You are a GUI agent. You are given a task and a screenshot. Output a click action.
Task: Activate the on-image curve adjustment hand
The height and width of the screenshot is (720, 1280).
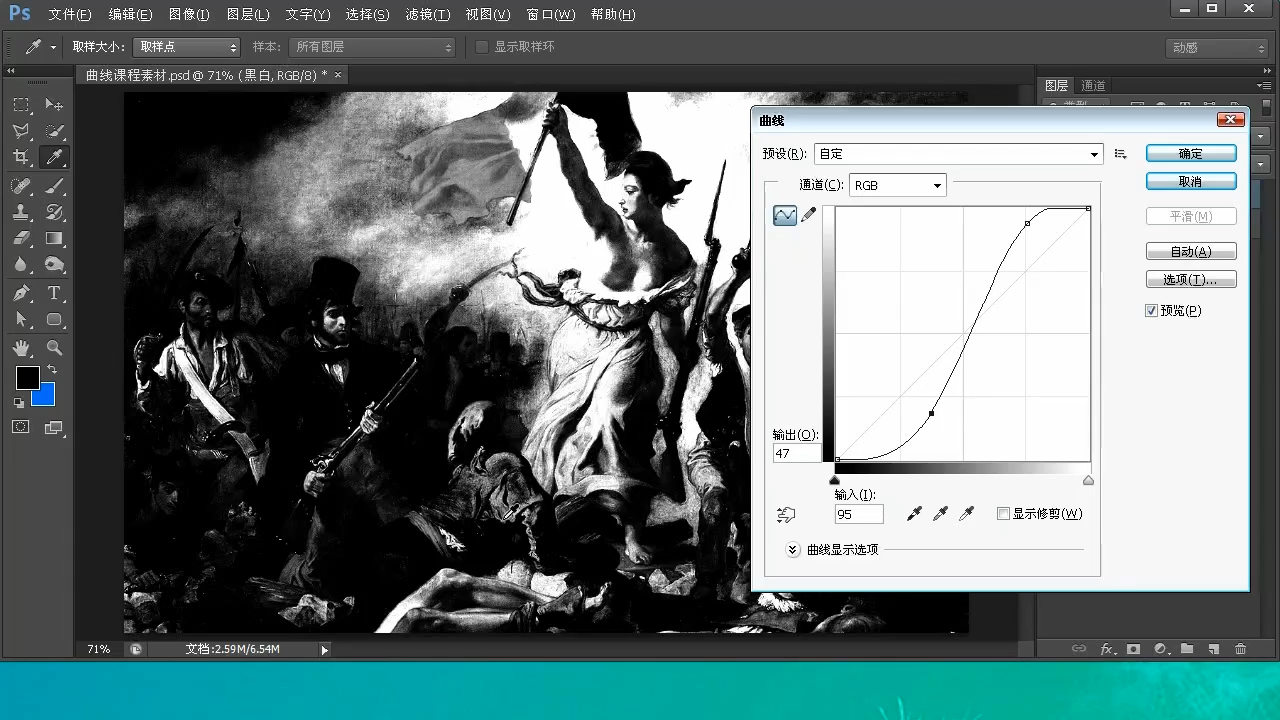pos(786,515)
